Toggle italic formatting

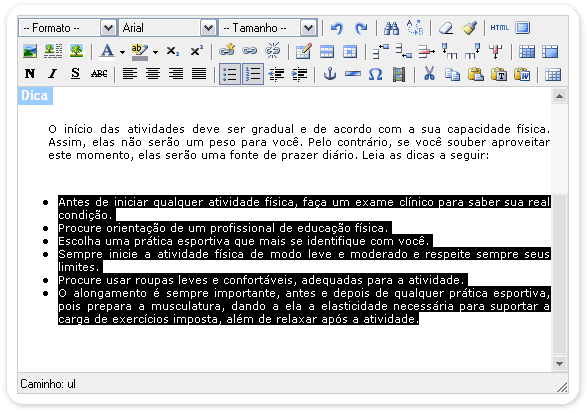click(x=53, y=74)
